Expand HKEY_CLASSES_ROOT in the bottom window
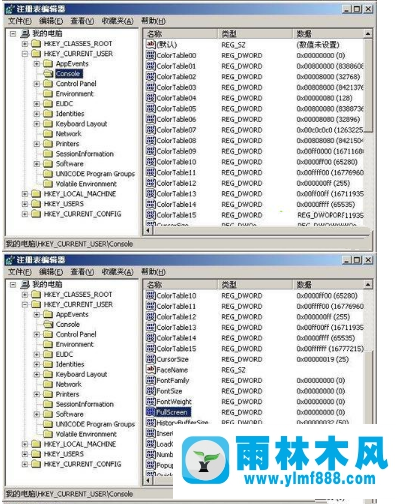The image size is (401, 504). coord(25,294)
